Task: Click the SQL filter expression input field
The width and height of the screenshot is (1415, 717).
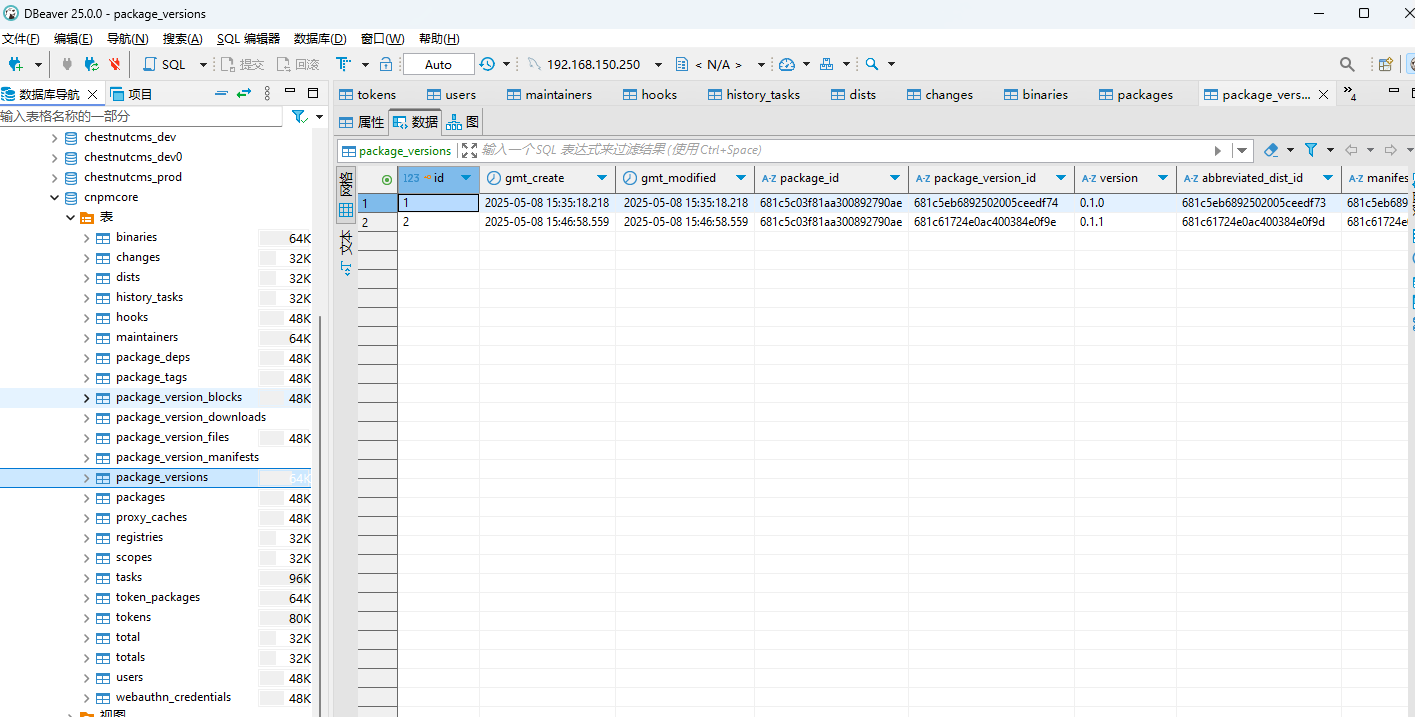Action: coord(840,150)
